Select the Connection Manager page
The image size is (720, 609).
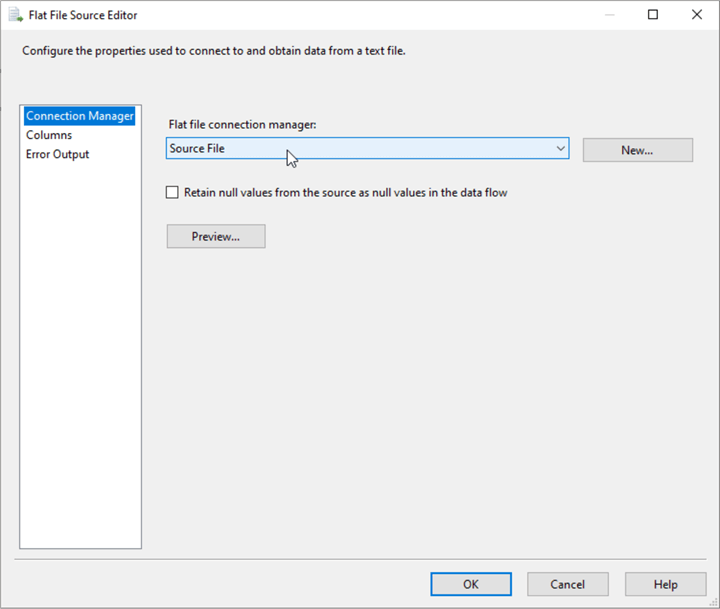coord(80,116)
